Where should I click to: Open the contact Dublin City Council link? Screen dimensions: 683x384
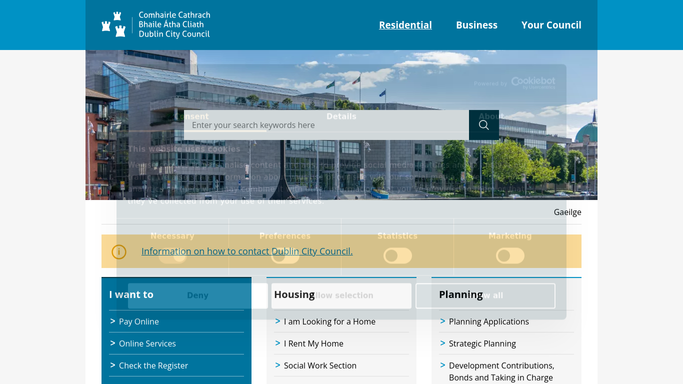(247, 251)
